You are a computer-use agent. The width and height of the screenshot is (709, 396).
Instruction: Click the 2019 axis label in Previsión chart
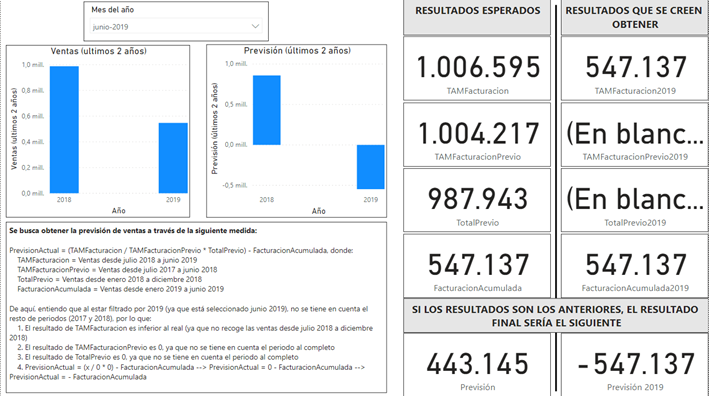tap(370, 199)
